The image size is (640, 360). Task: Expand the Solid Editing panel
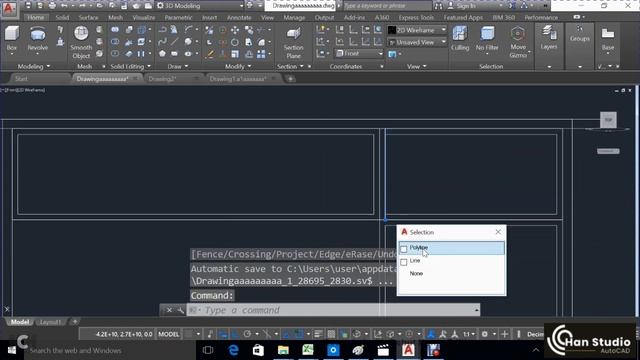coord(130,66)
